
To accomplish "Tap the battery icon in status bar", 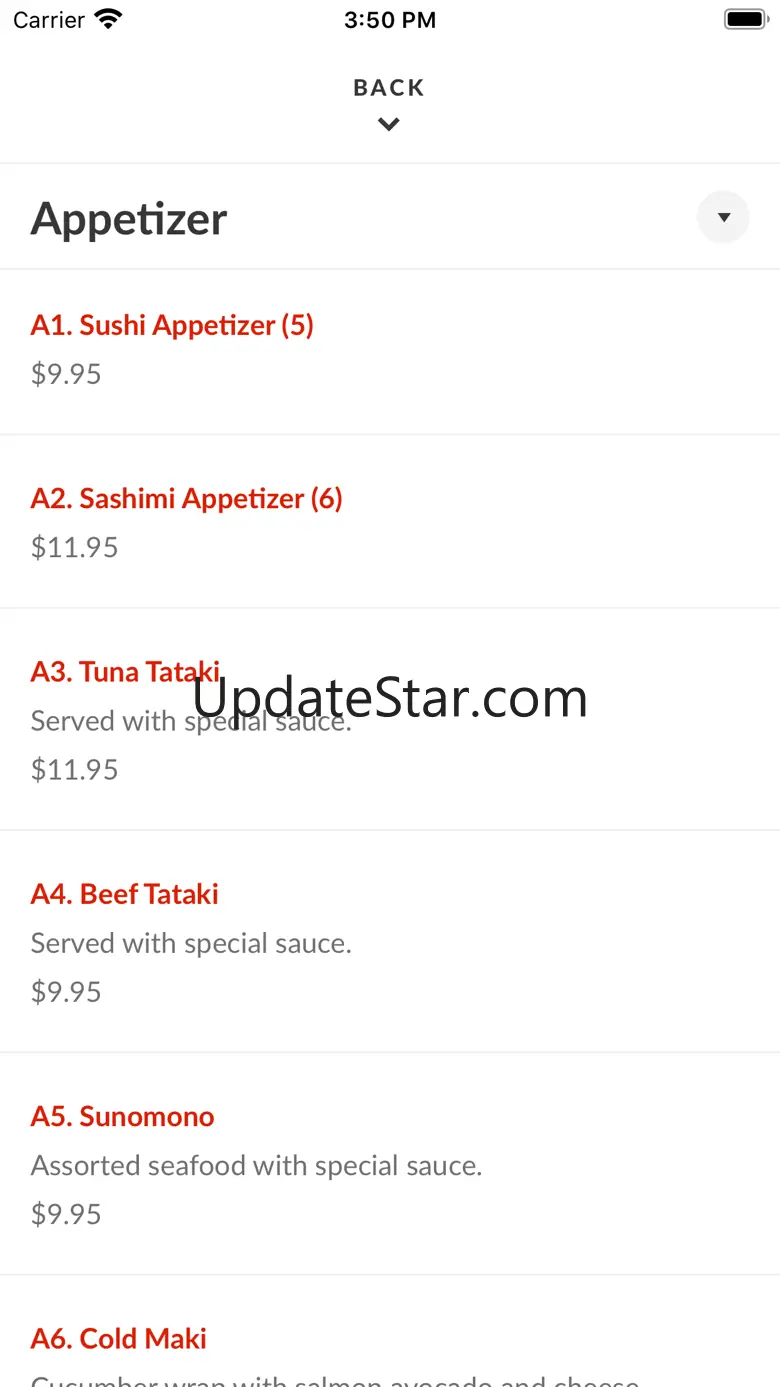I will pyautogui.click(x=745, y=19).
